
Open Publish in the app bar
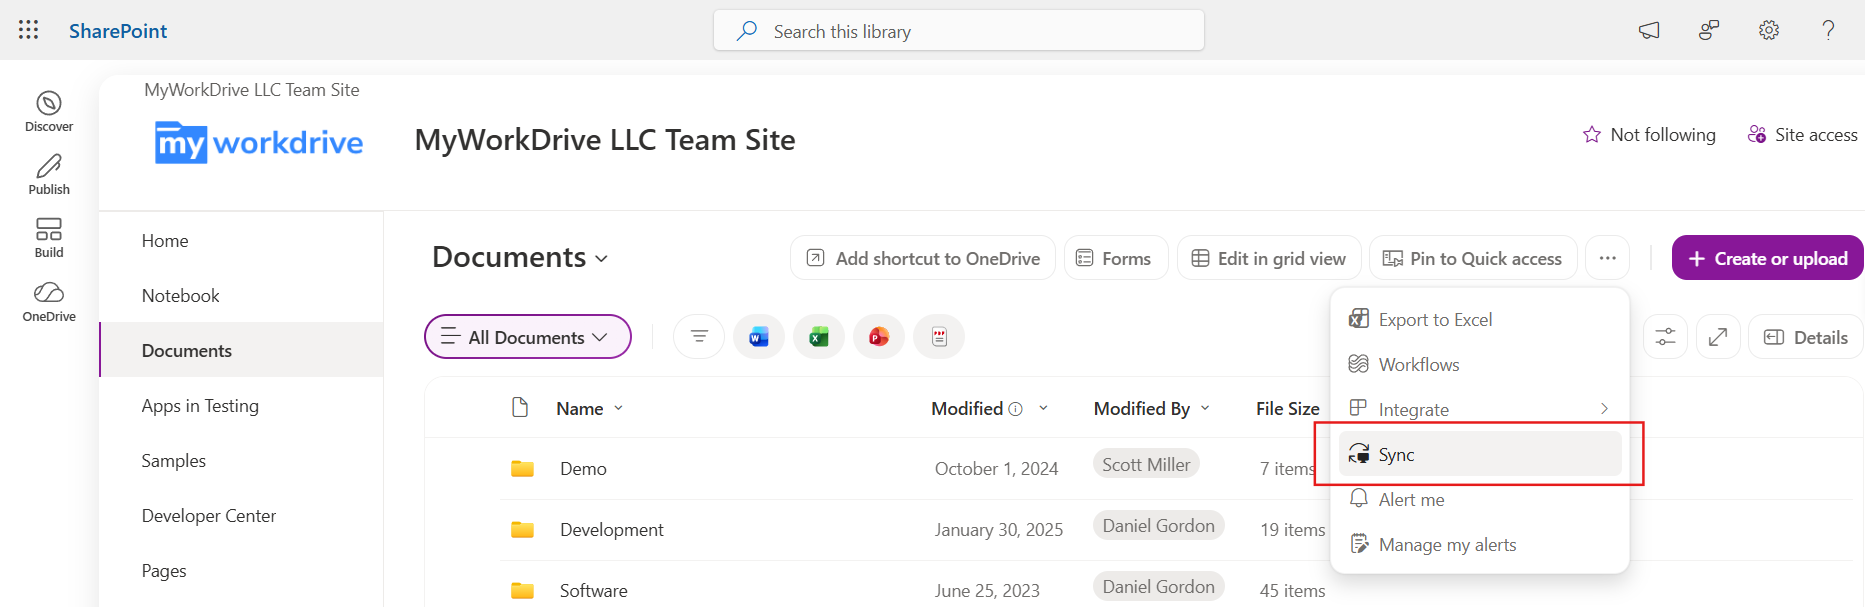pyautogui.click(x=49, y=175)
